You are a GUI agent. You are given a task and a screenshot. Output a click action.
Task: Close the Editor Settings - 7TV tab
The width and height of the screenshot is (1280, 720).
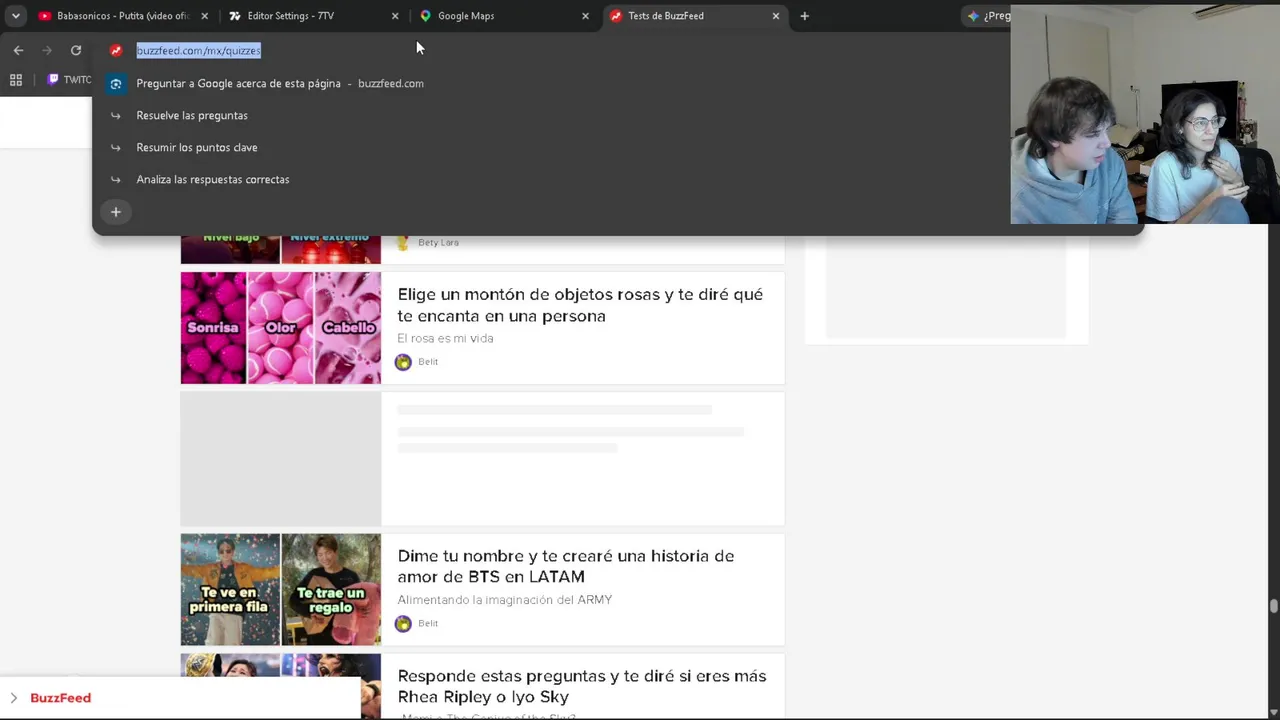coord(395,16)
